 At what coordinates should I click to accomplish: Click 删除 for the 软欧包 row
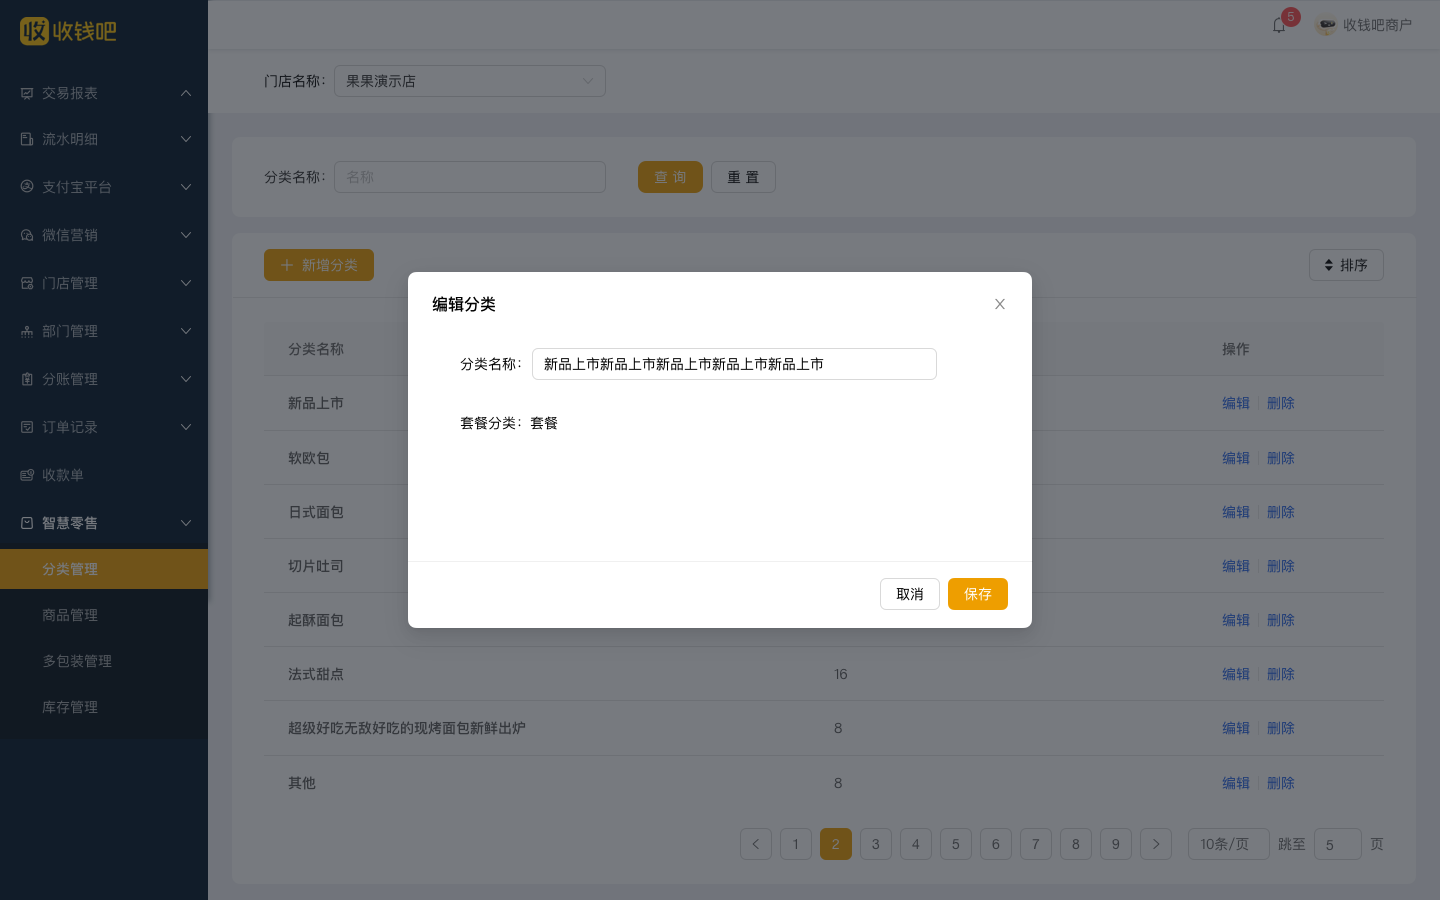pyautogui.click(x=1281, y=458)
